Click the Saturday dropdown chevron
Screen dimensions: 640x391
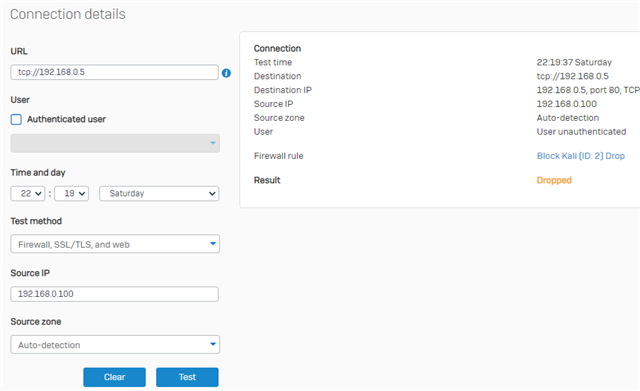pyautogui.click(x=212, y=193)
